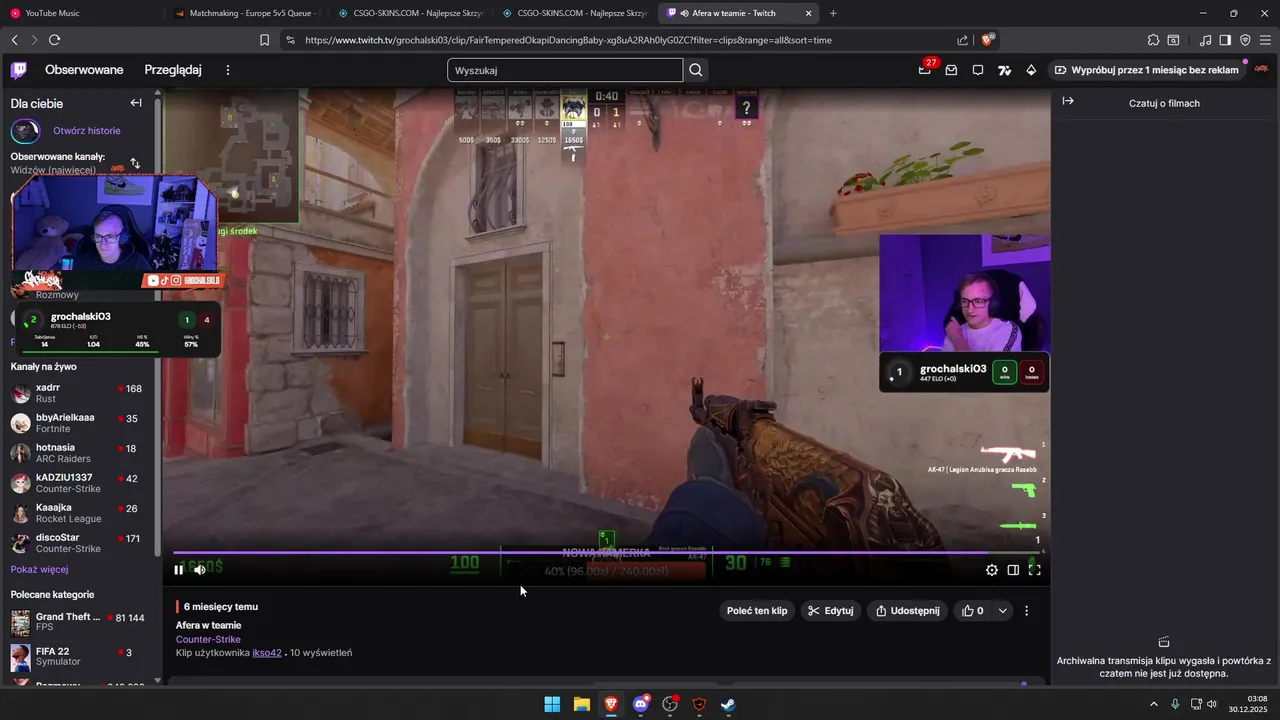Open the Grand Theft recommended category
The width and height of the screenshot is (1280, 720).
pos(77,622)
